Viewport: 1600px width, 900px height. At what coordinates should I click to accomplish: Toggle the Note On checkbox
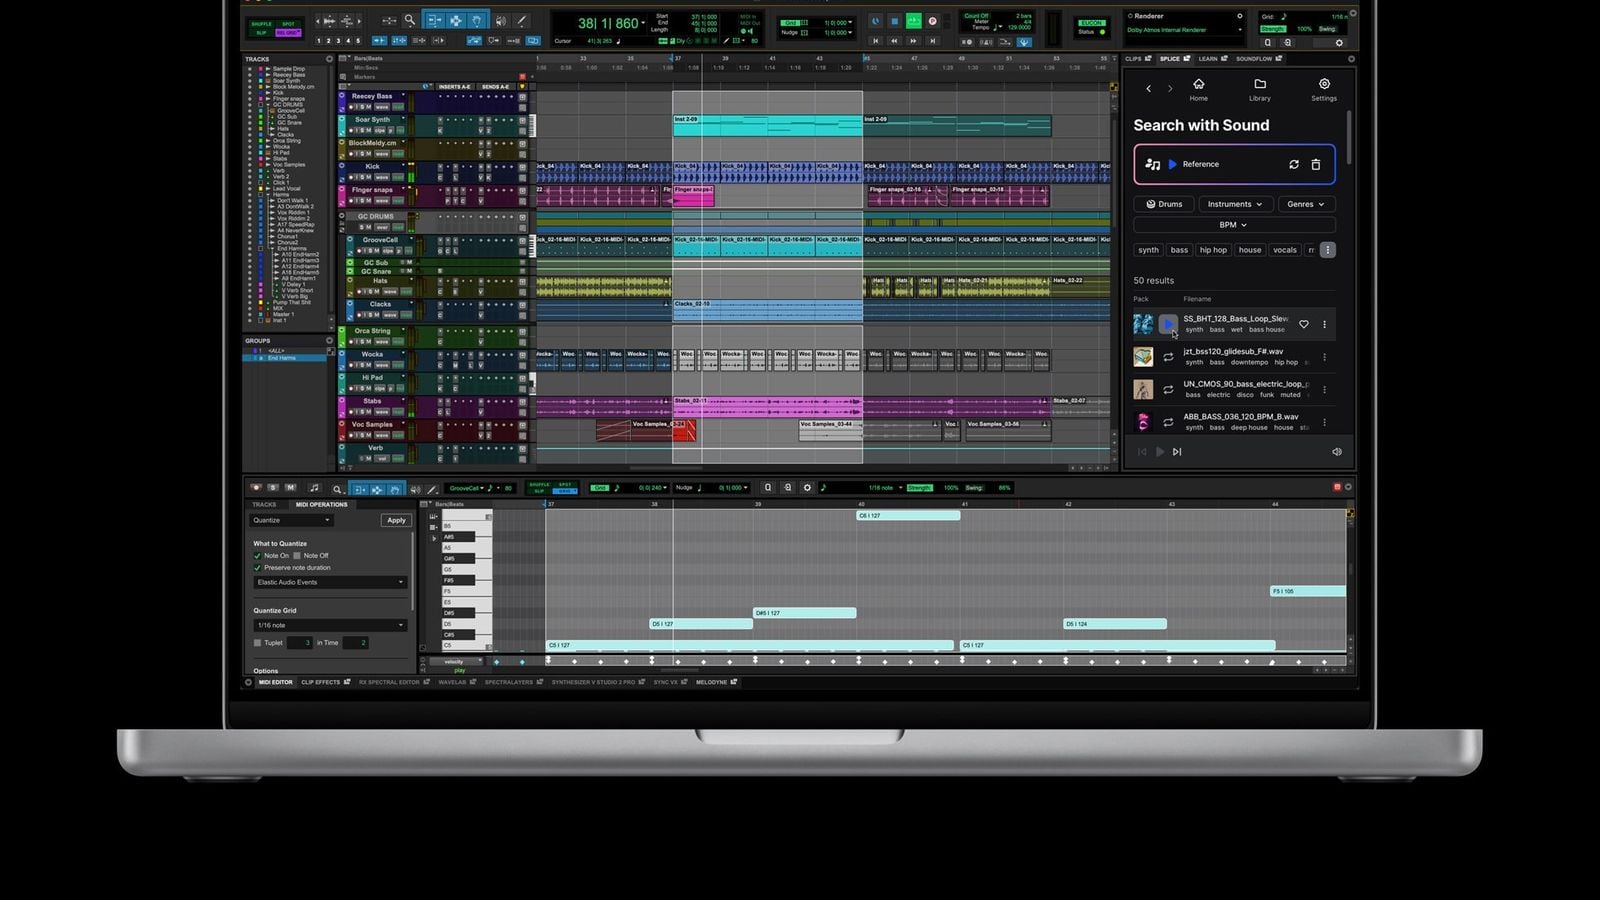click(x=257, y=556)
